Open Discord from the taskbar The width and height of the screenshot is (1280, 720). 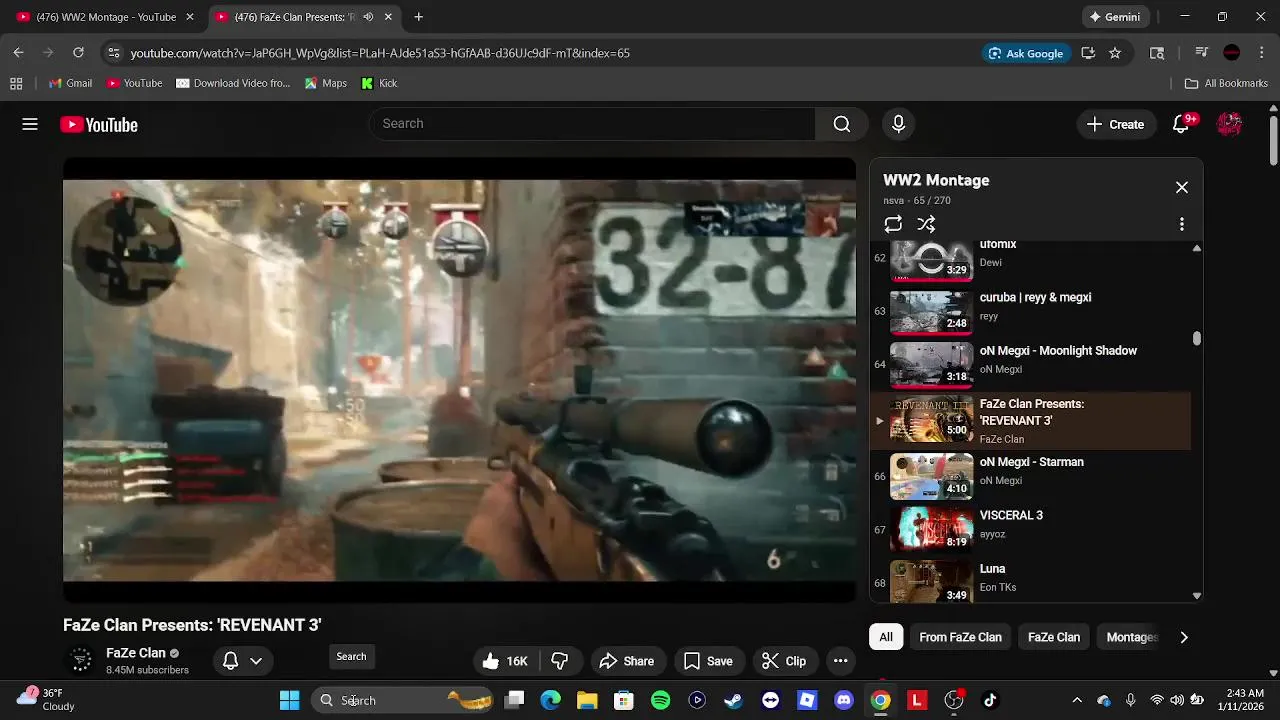843,700
